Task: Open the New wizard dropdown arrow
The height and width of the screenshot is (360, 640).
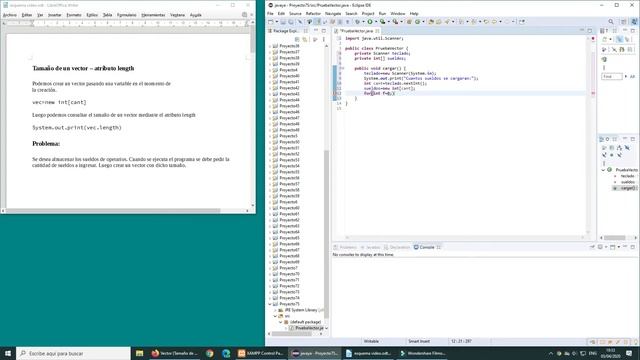Action: (277, 22)
